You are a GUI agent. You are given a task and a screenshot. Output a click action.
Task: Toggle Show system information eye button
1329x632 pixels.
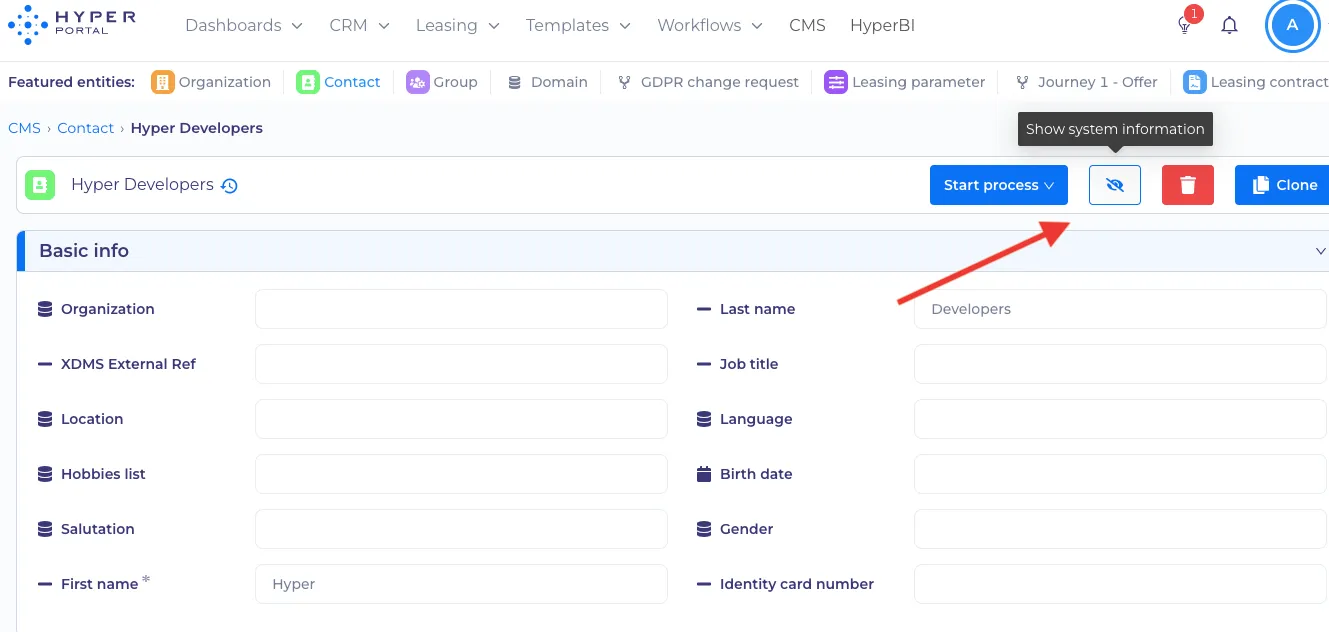[x=1115, y=185]
